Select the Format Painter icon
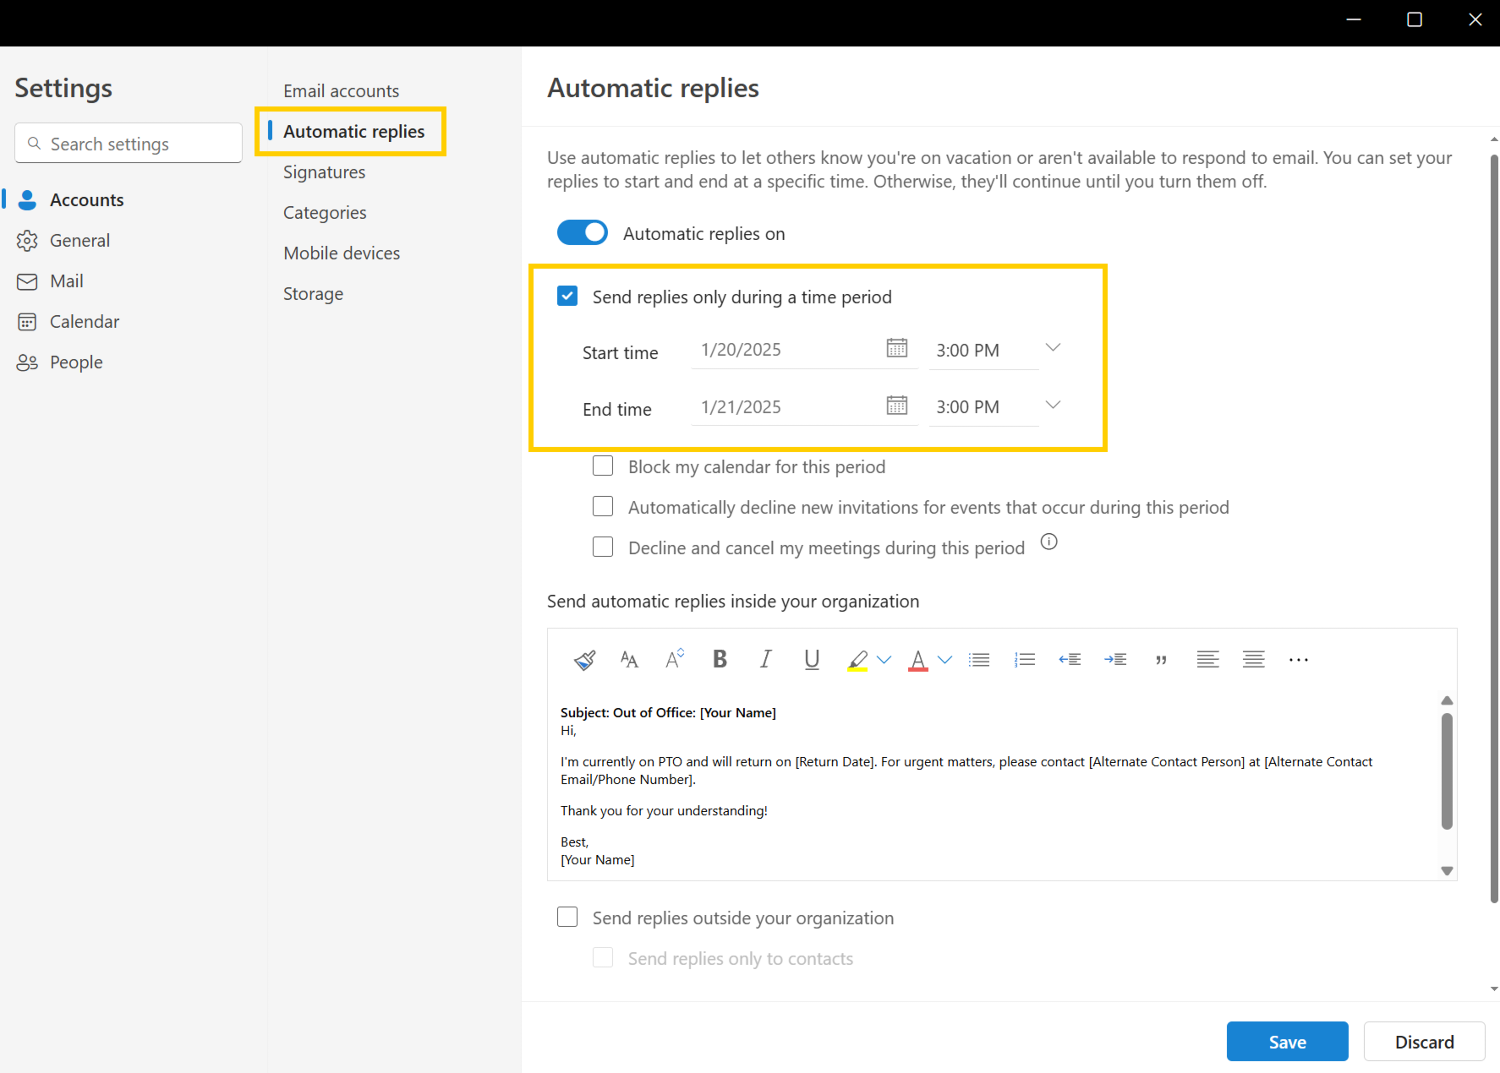The height and width of the screenshot is (1073, 1500). coord(584,658)
